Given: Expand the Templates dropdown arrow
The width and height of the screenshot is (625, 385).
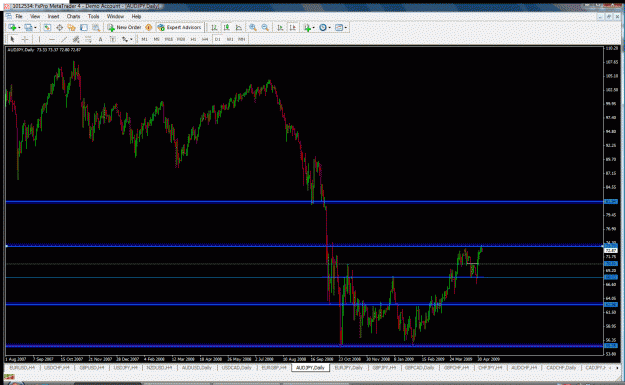Looking at the screenshot, I should [x=346, y=28].
